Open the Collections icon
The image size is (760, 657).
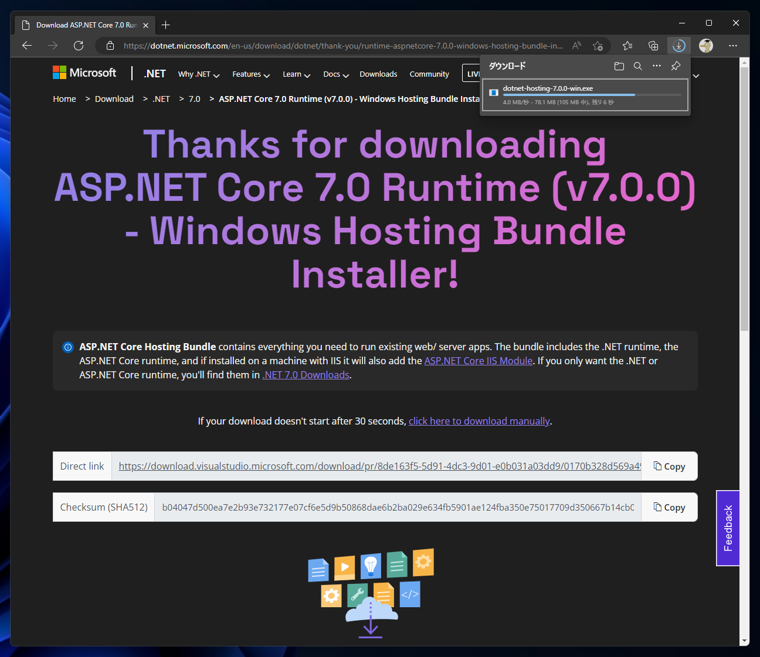653,46
